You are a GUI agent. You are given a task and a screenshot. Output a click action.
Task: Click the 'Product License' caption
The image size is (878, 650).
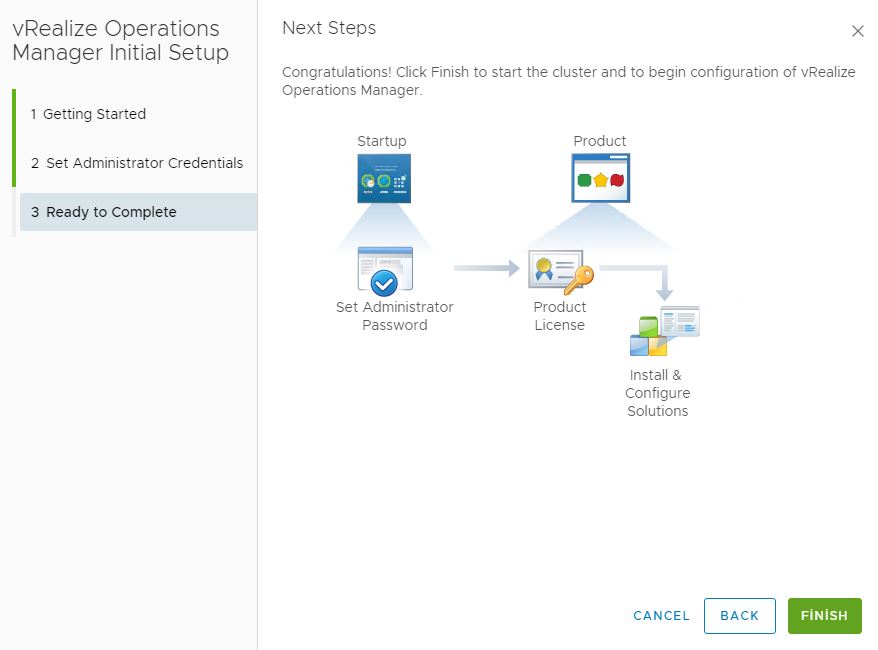pos(560,316)
